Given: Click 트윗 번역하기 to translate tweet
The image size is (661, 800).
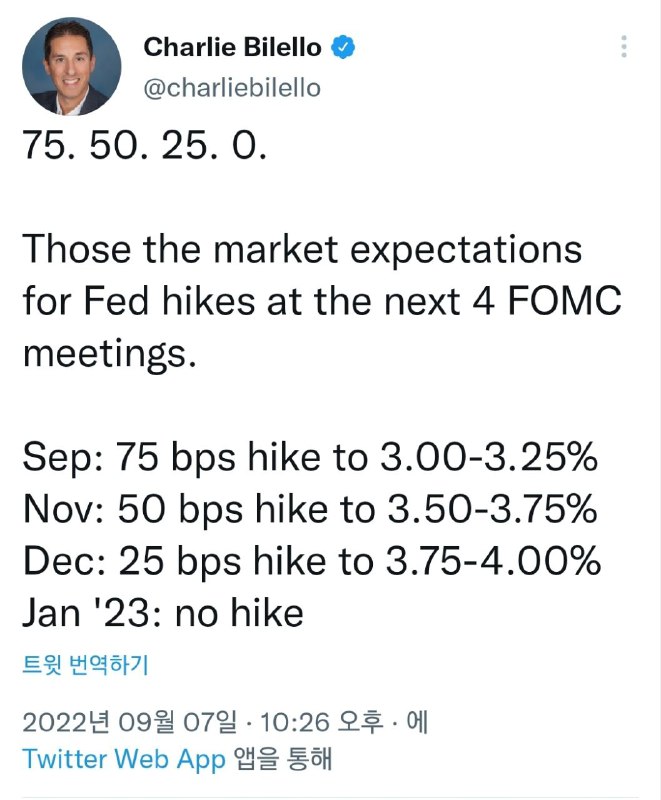Looking at the screenshot, I should coord(85,665).
